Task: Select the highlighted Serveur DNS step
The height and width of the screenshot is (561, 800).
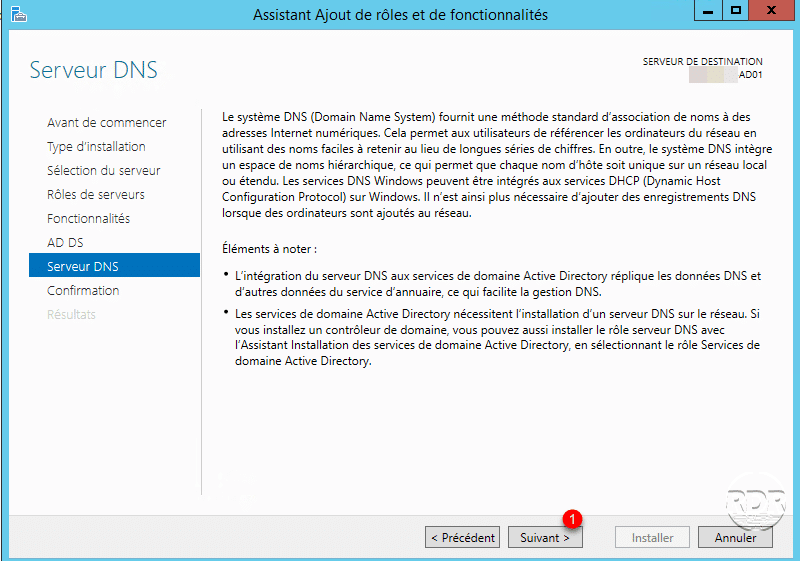Action: pyautogui.click(x=114, y=265)
